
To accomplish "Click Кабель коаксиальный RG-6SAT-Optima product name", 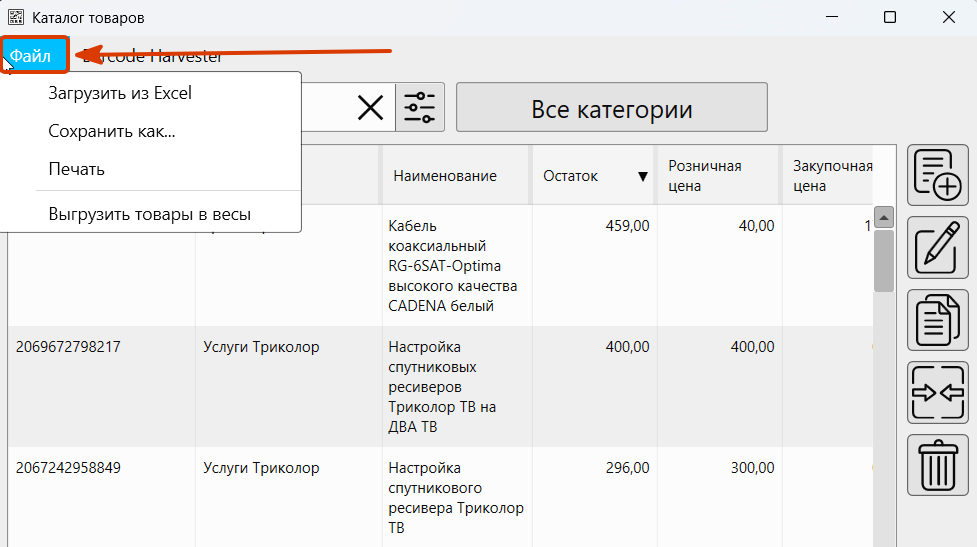I will click(452, 266).
